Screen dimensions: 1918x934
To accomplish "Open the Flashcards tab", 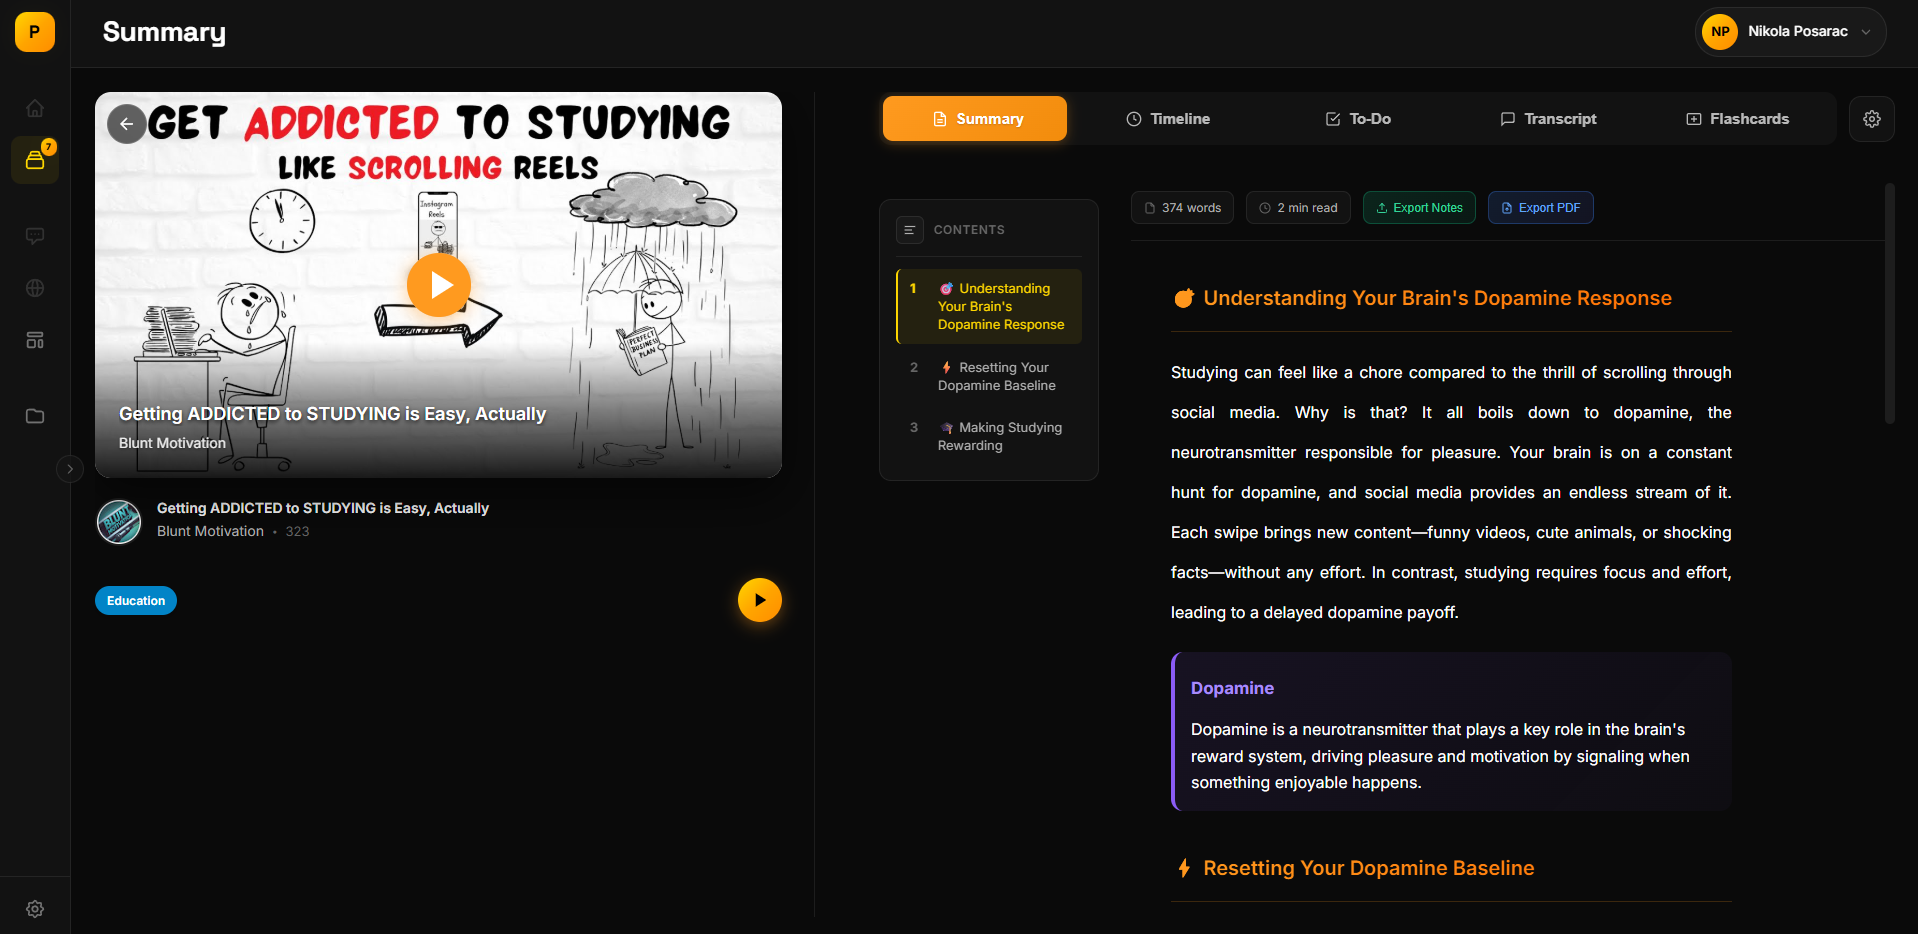I will point(1737,119).
